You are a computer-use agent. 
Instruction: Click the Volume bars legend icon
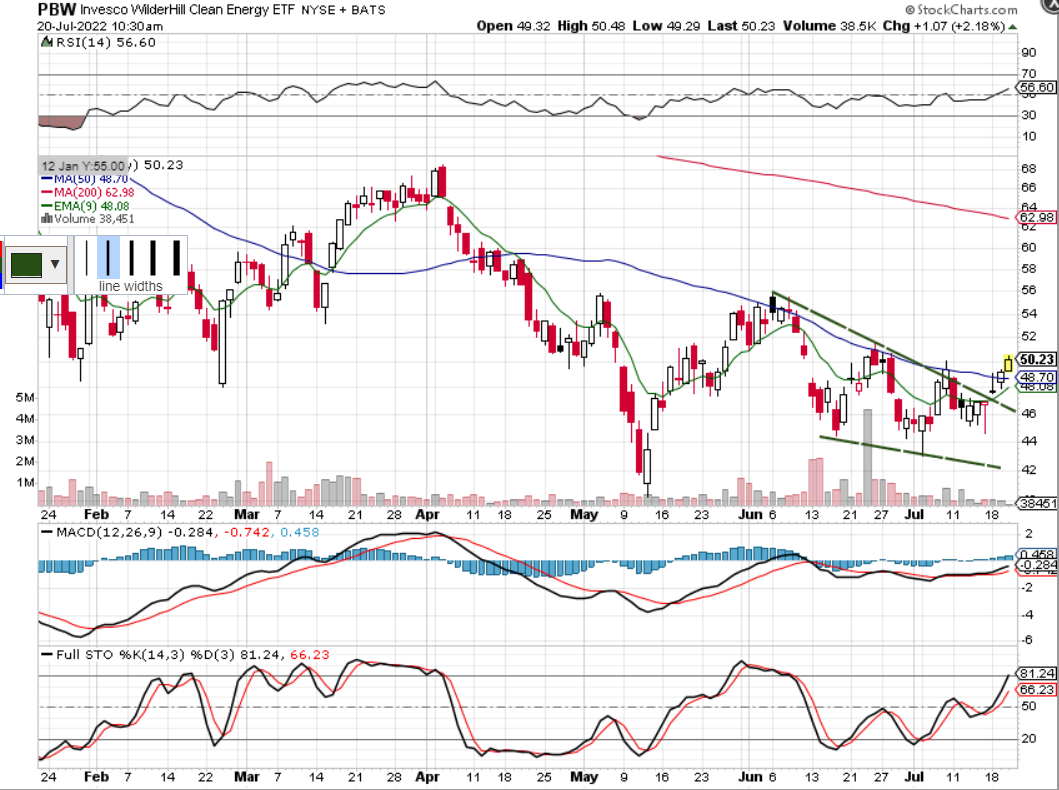47,219
